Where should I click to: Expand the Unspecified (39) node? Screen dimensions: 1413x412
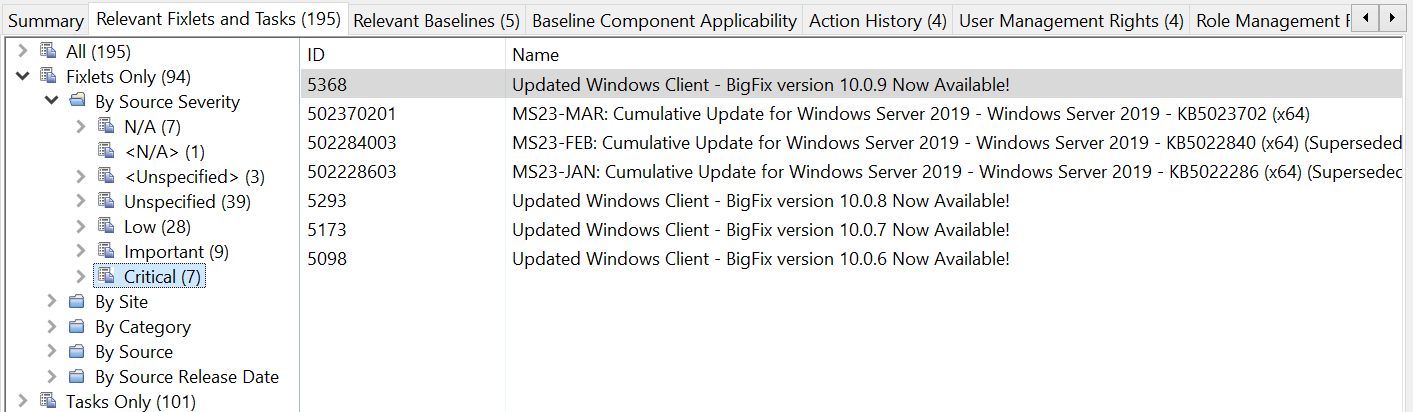click(81, 202)
